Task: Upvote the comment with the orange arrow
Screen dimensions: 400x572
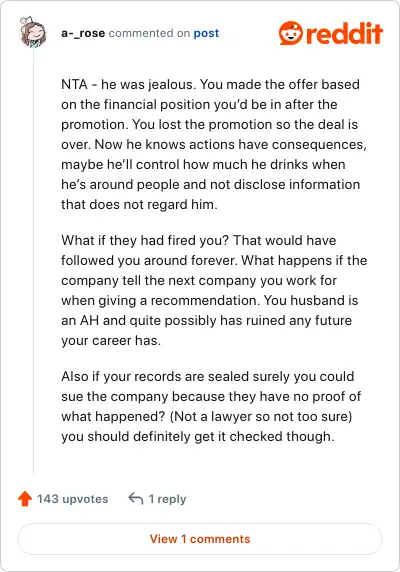Action: 25,499
